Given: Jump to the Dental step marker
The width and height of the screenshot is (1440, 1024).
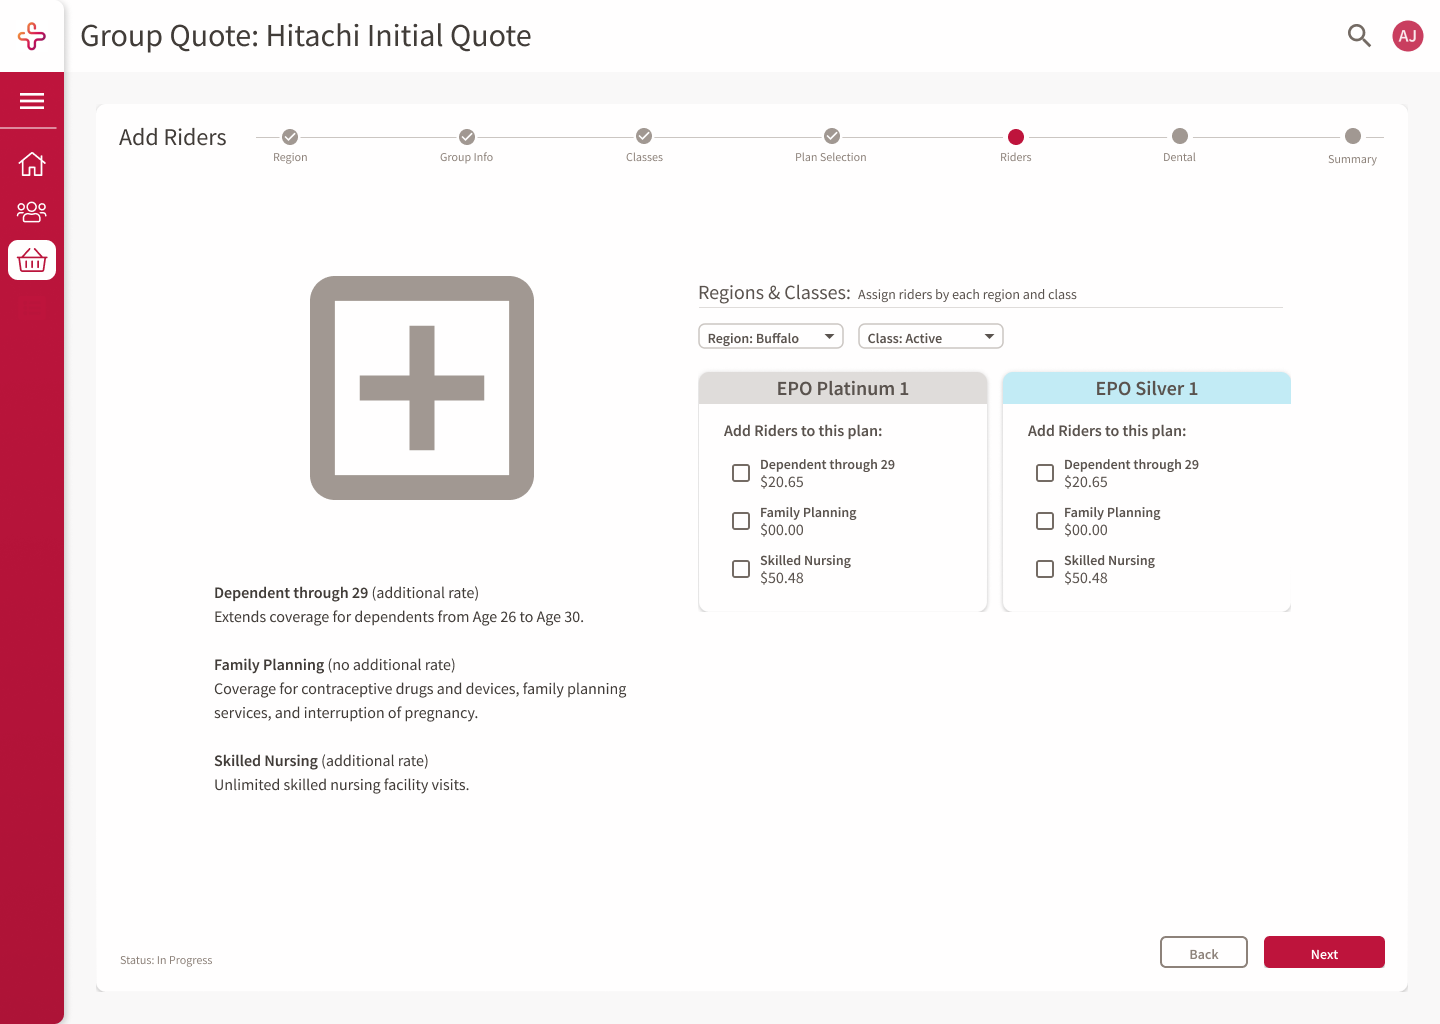Looking at the screenshot, I should coord(1180,136).
